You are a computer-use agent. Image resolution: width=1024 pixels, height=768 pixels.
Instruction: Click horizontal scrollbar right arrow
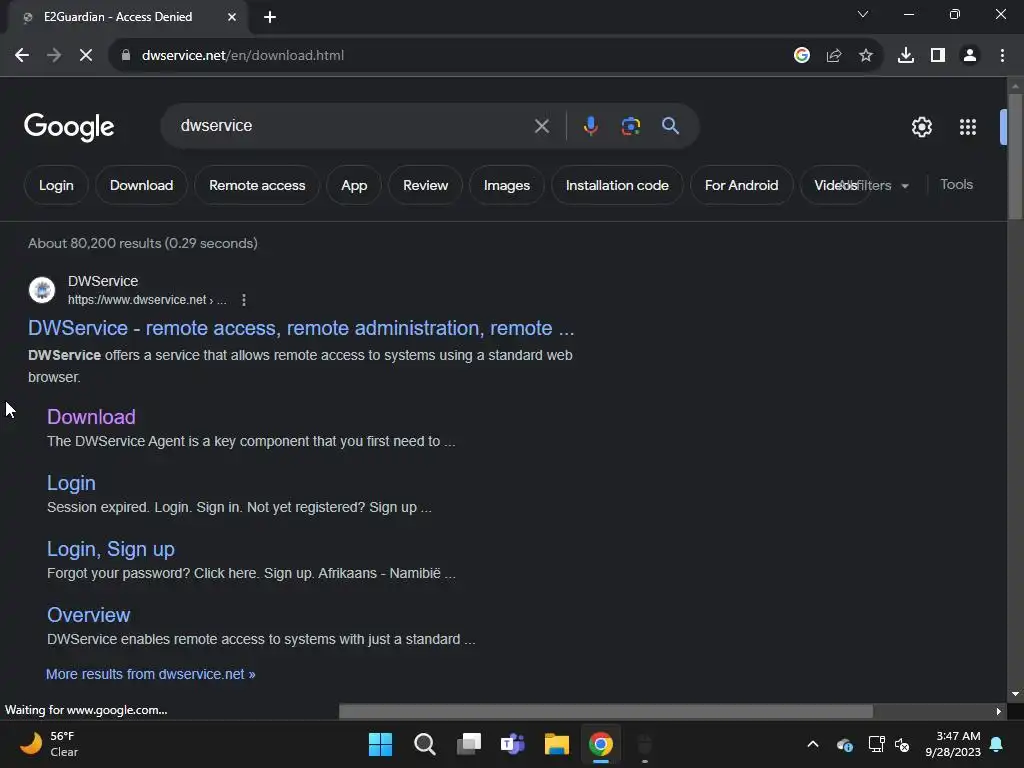[x=999, y=711]
